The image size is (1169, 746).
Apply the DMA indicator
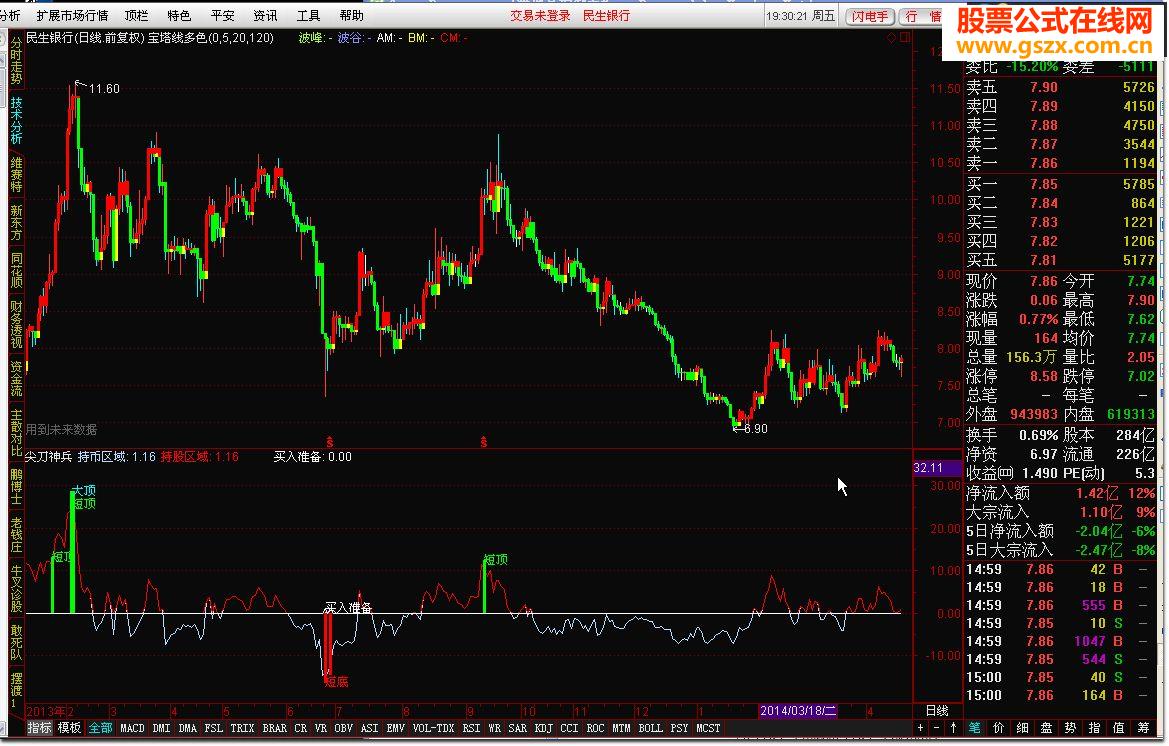click(x=187, y=727)
